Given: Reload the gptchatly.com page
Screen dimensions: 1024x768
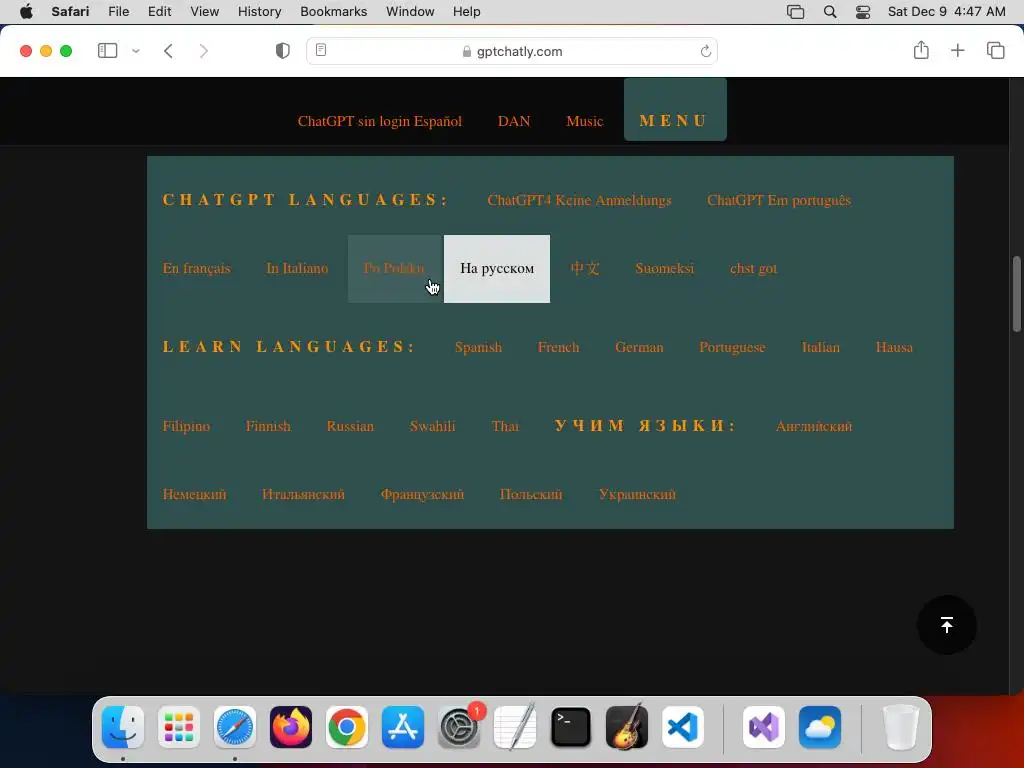Looking at the screenshot, I should 705,51.
